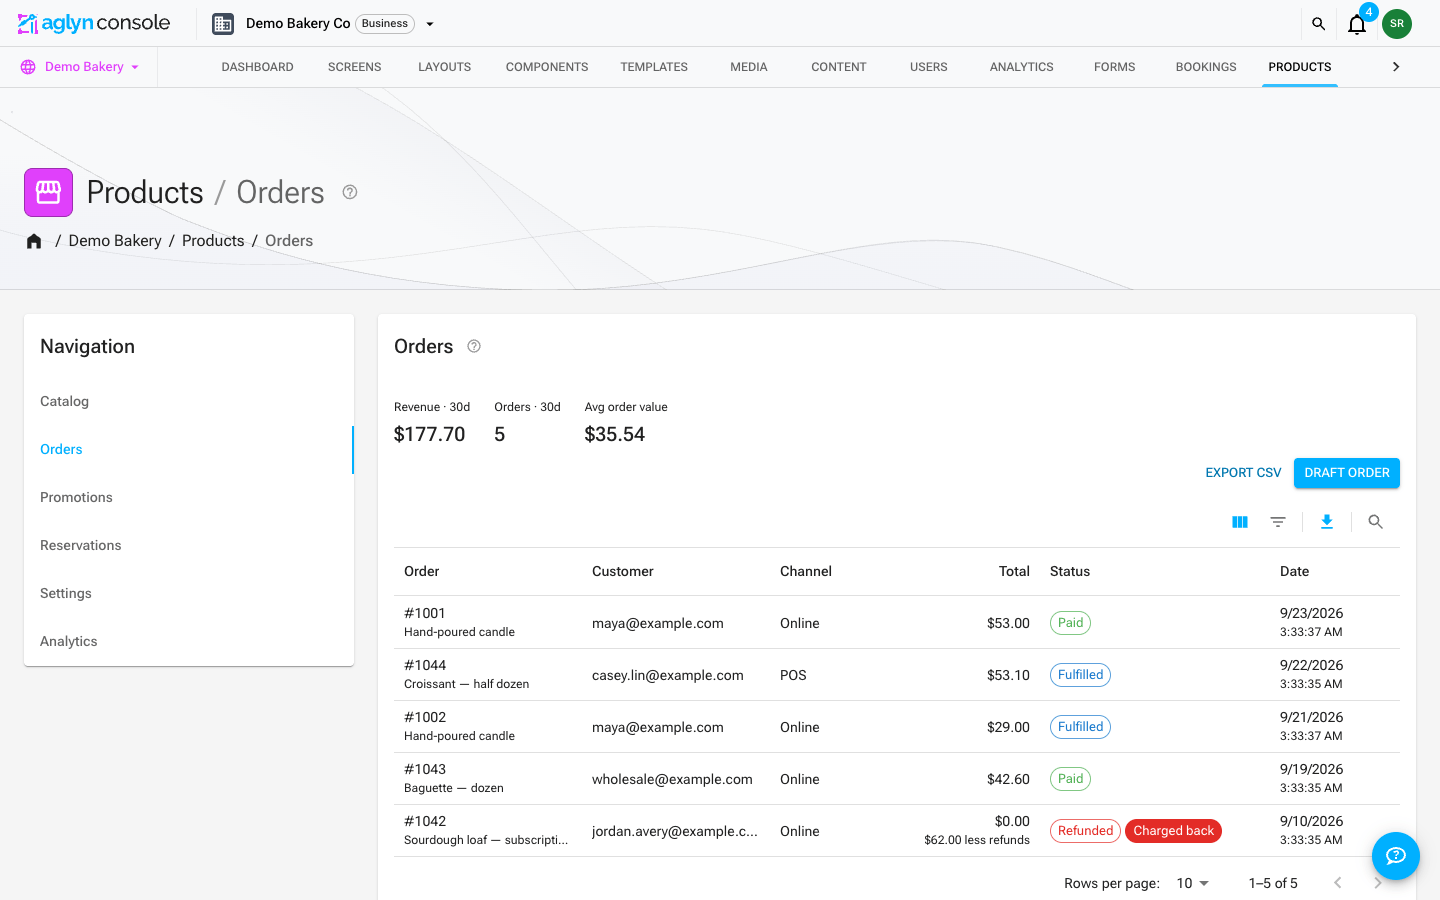Create a new Draft Order
The image size is (1440, 900).
point(1347,473)
